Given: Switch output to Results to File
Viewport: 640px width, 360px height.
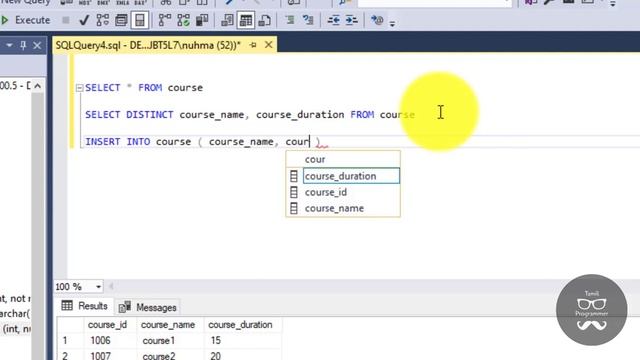Looking at the screenshot, I should click(x=265, y=20).
